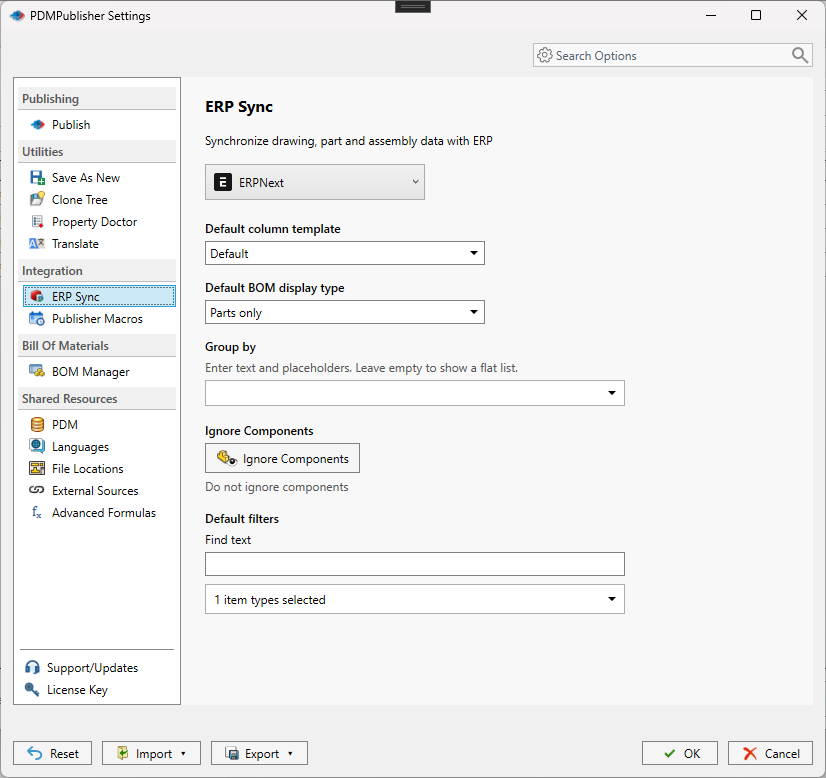Open the Group by combo box arrow
The height and width of the screenshot is (778, 826).
point(612,393)
